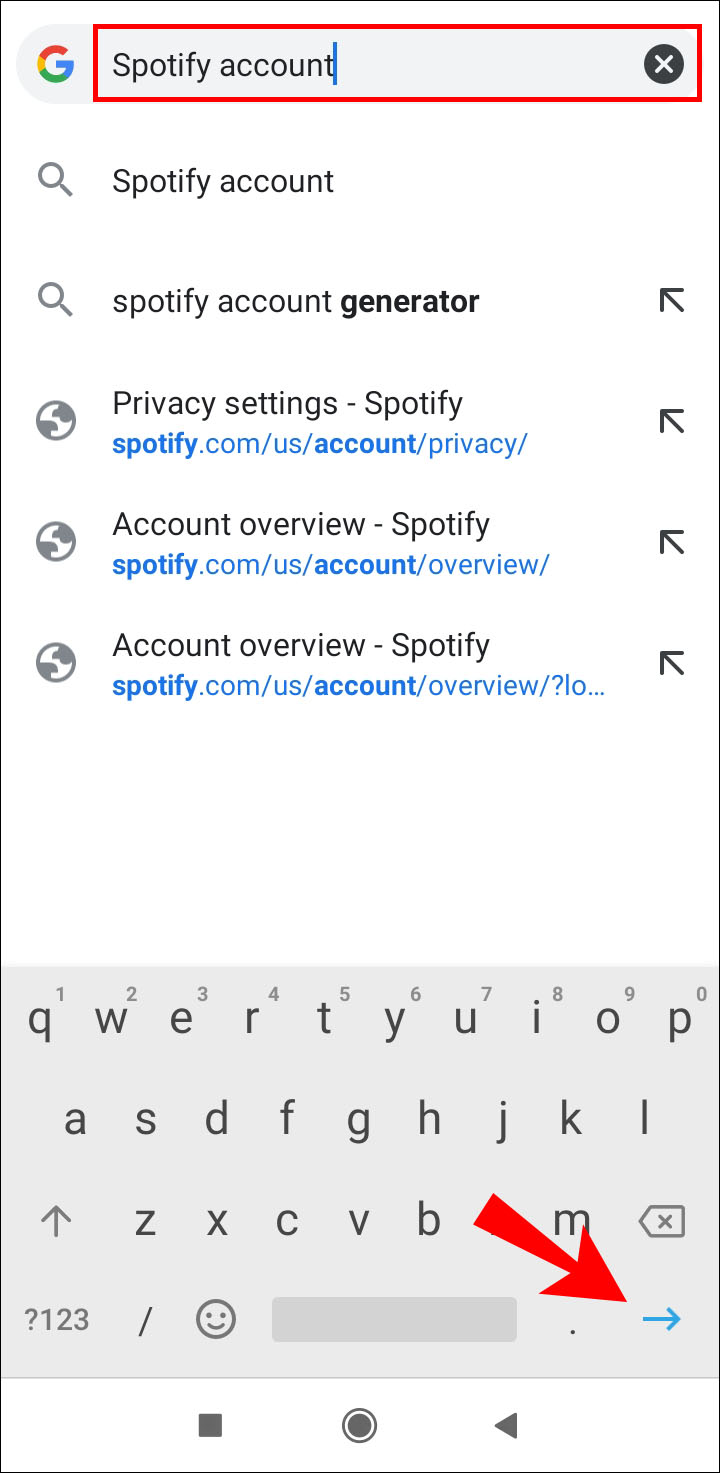Open Account overview suggestion with ?lo… URL

tap(358, 665)
